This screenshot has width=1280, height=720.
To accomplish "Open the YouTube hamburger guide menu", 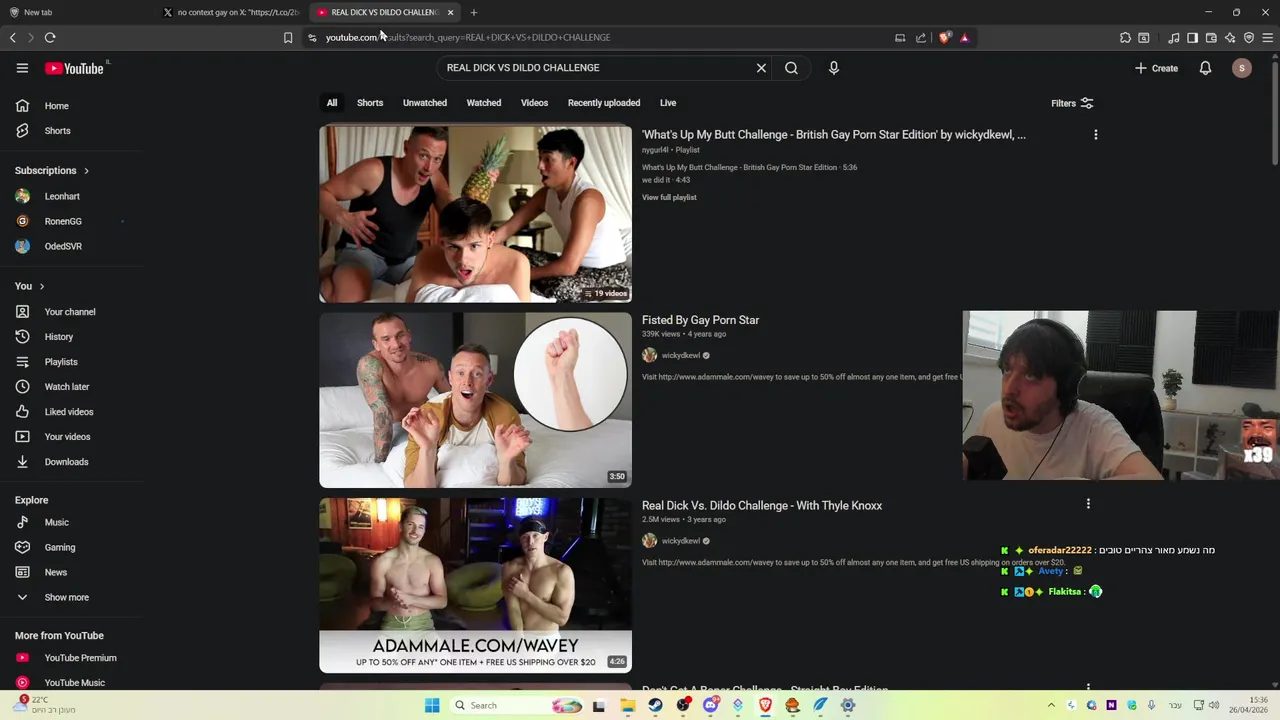I will [x=22, y=68].
